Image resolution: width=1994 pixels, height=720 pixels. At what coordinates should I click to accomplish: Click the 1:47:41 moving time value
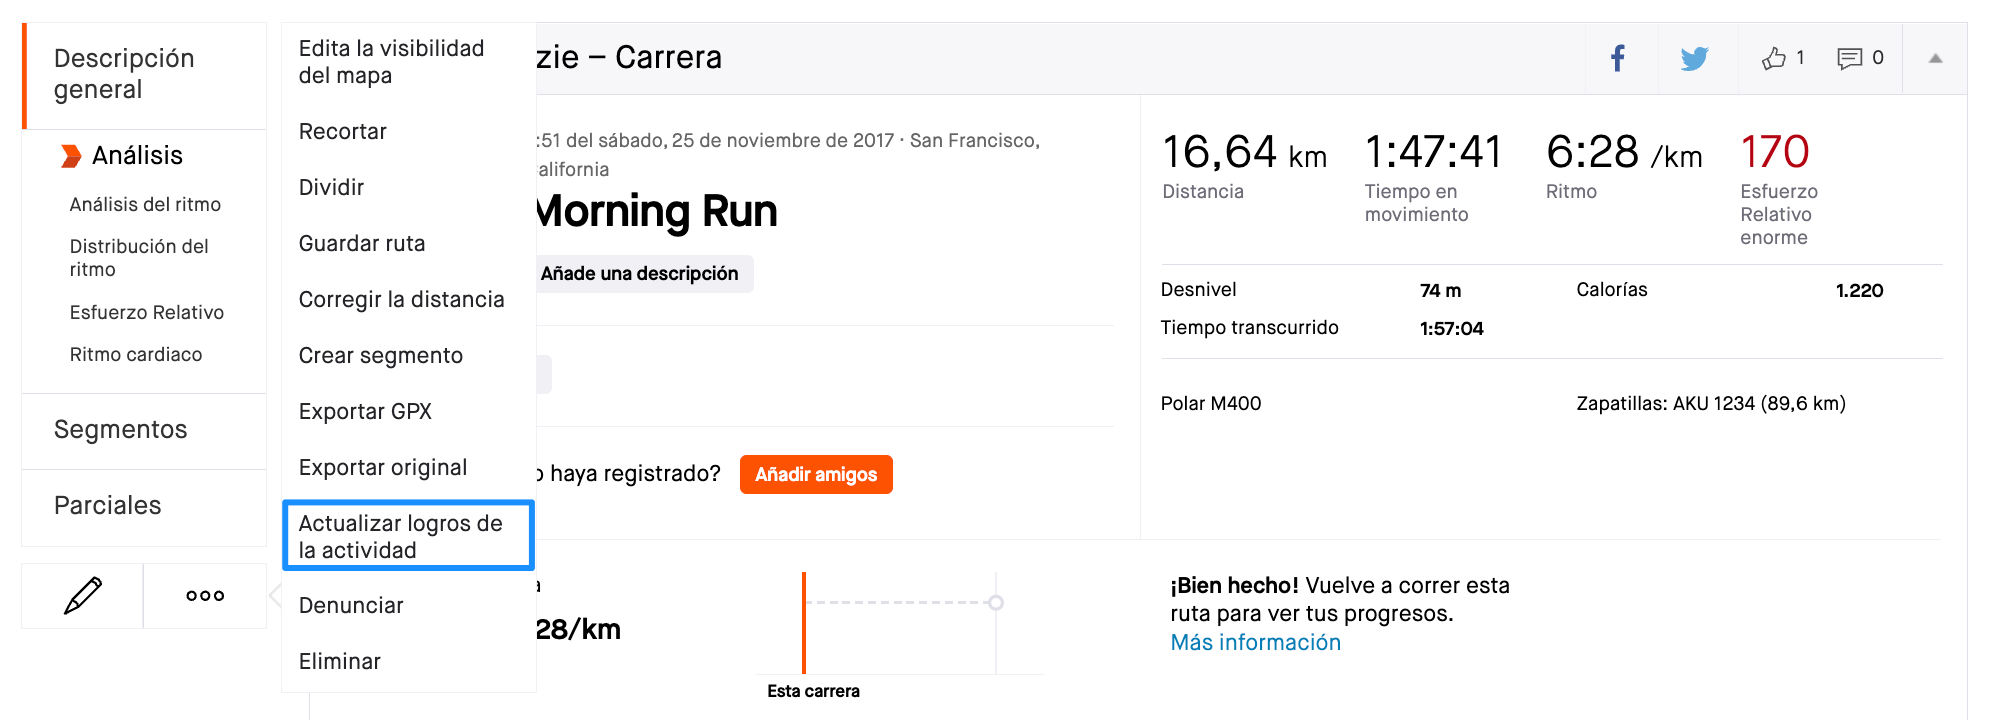[1433, 152]
